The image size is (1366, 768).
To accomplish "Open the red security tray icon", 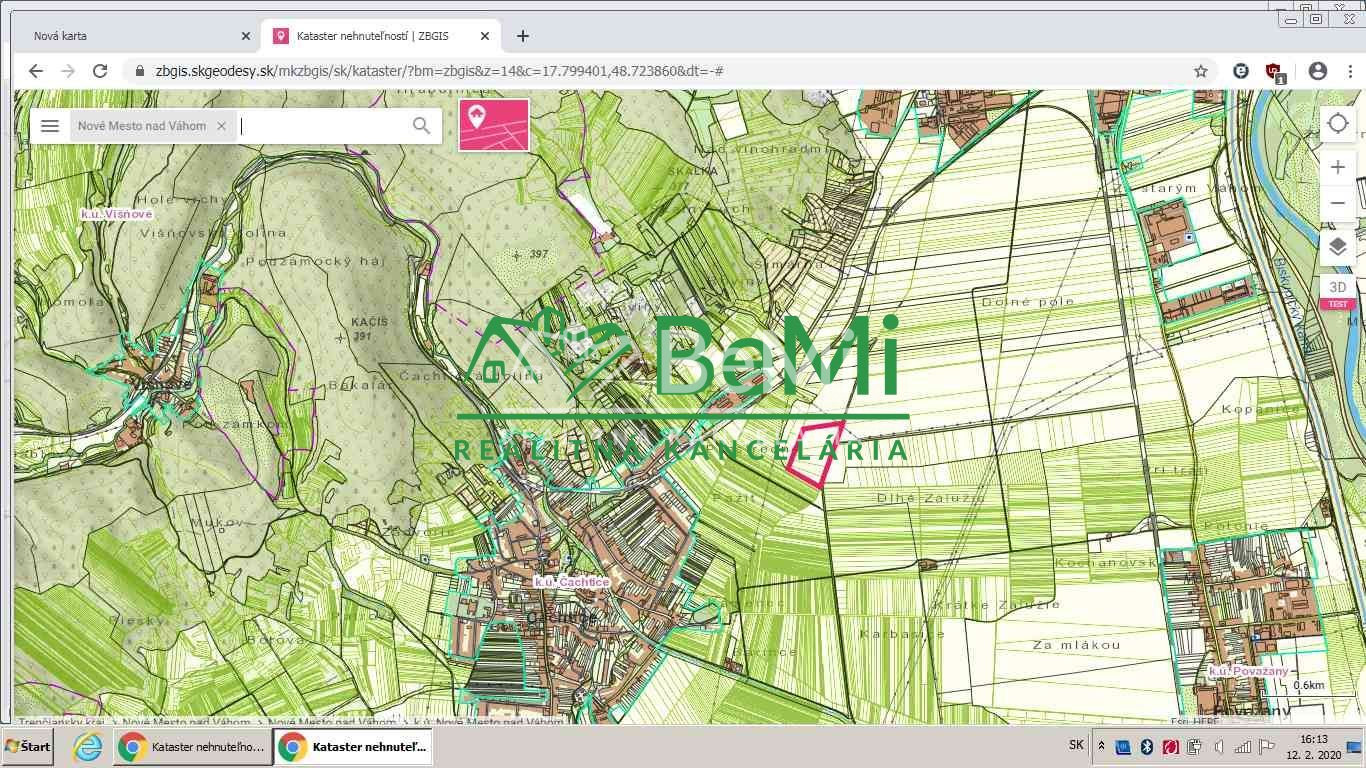I will click(1171, 746).
